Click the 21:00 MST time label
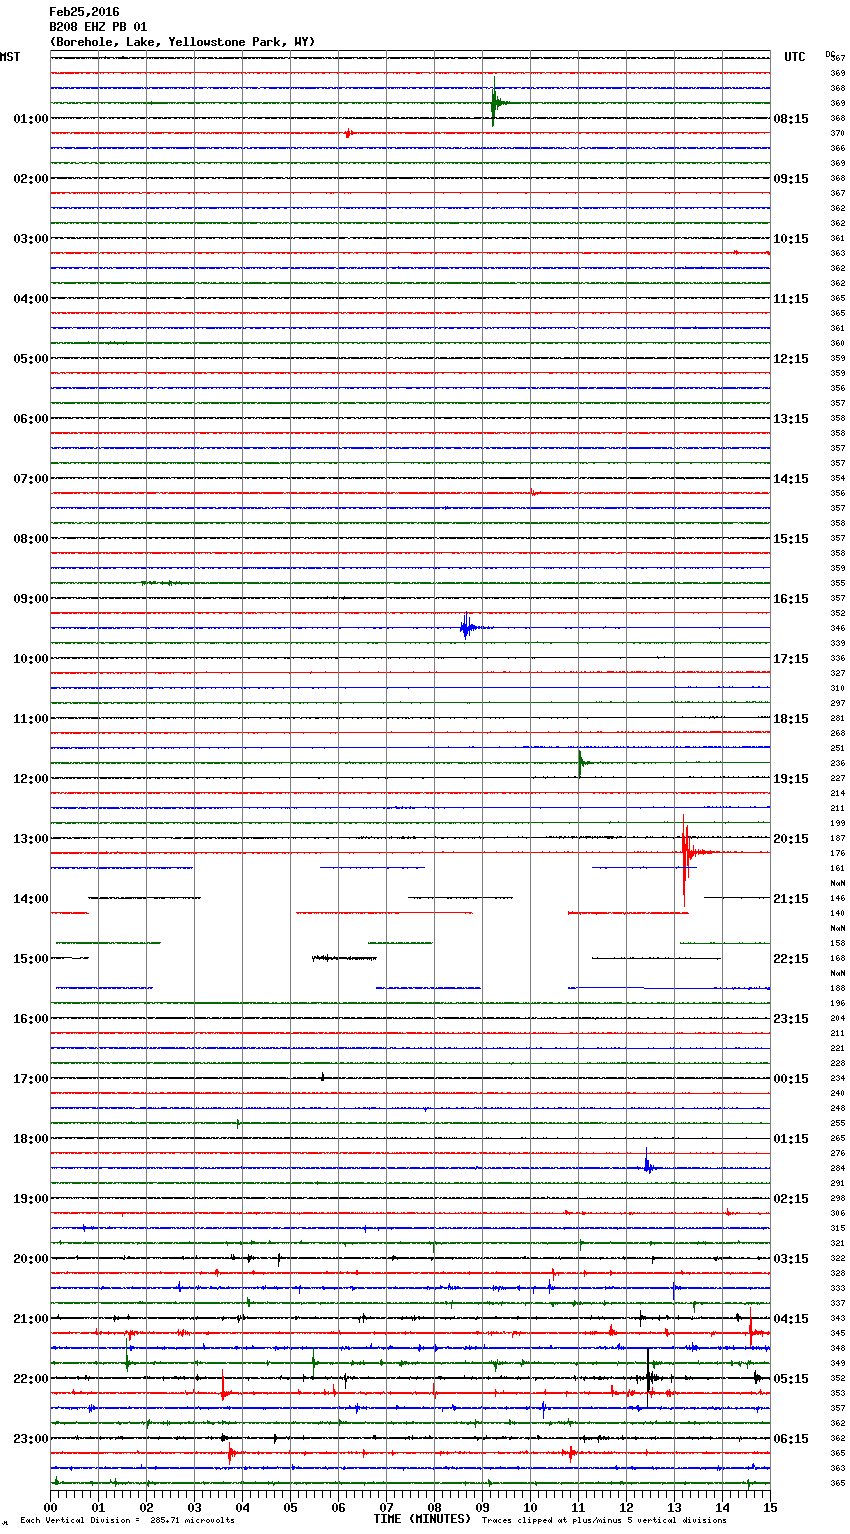The height and width of the screenshot is (1534, 850). click(x=31, y=1319)
